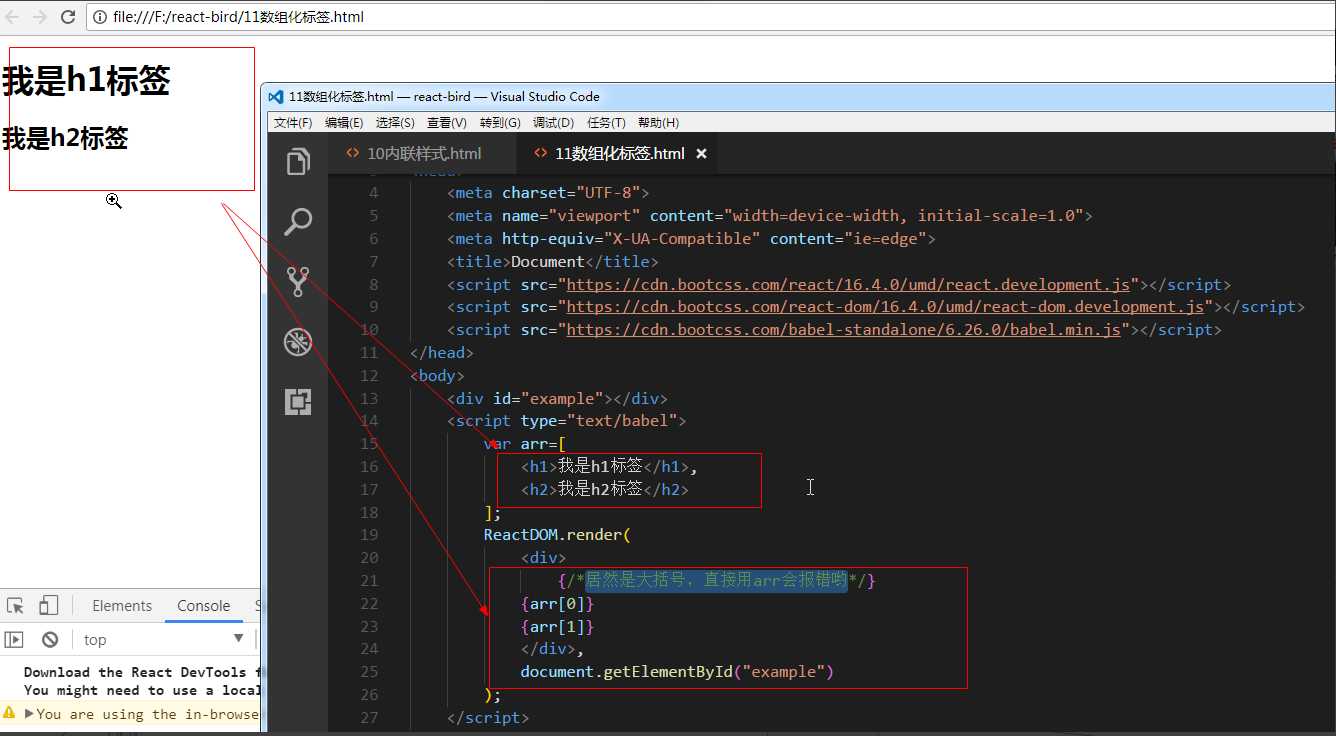
Task: Click the Download the React DevTools console message
Action: (x=141, y=673)
